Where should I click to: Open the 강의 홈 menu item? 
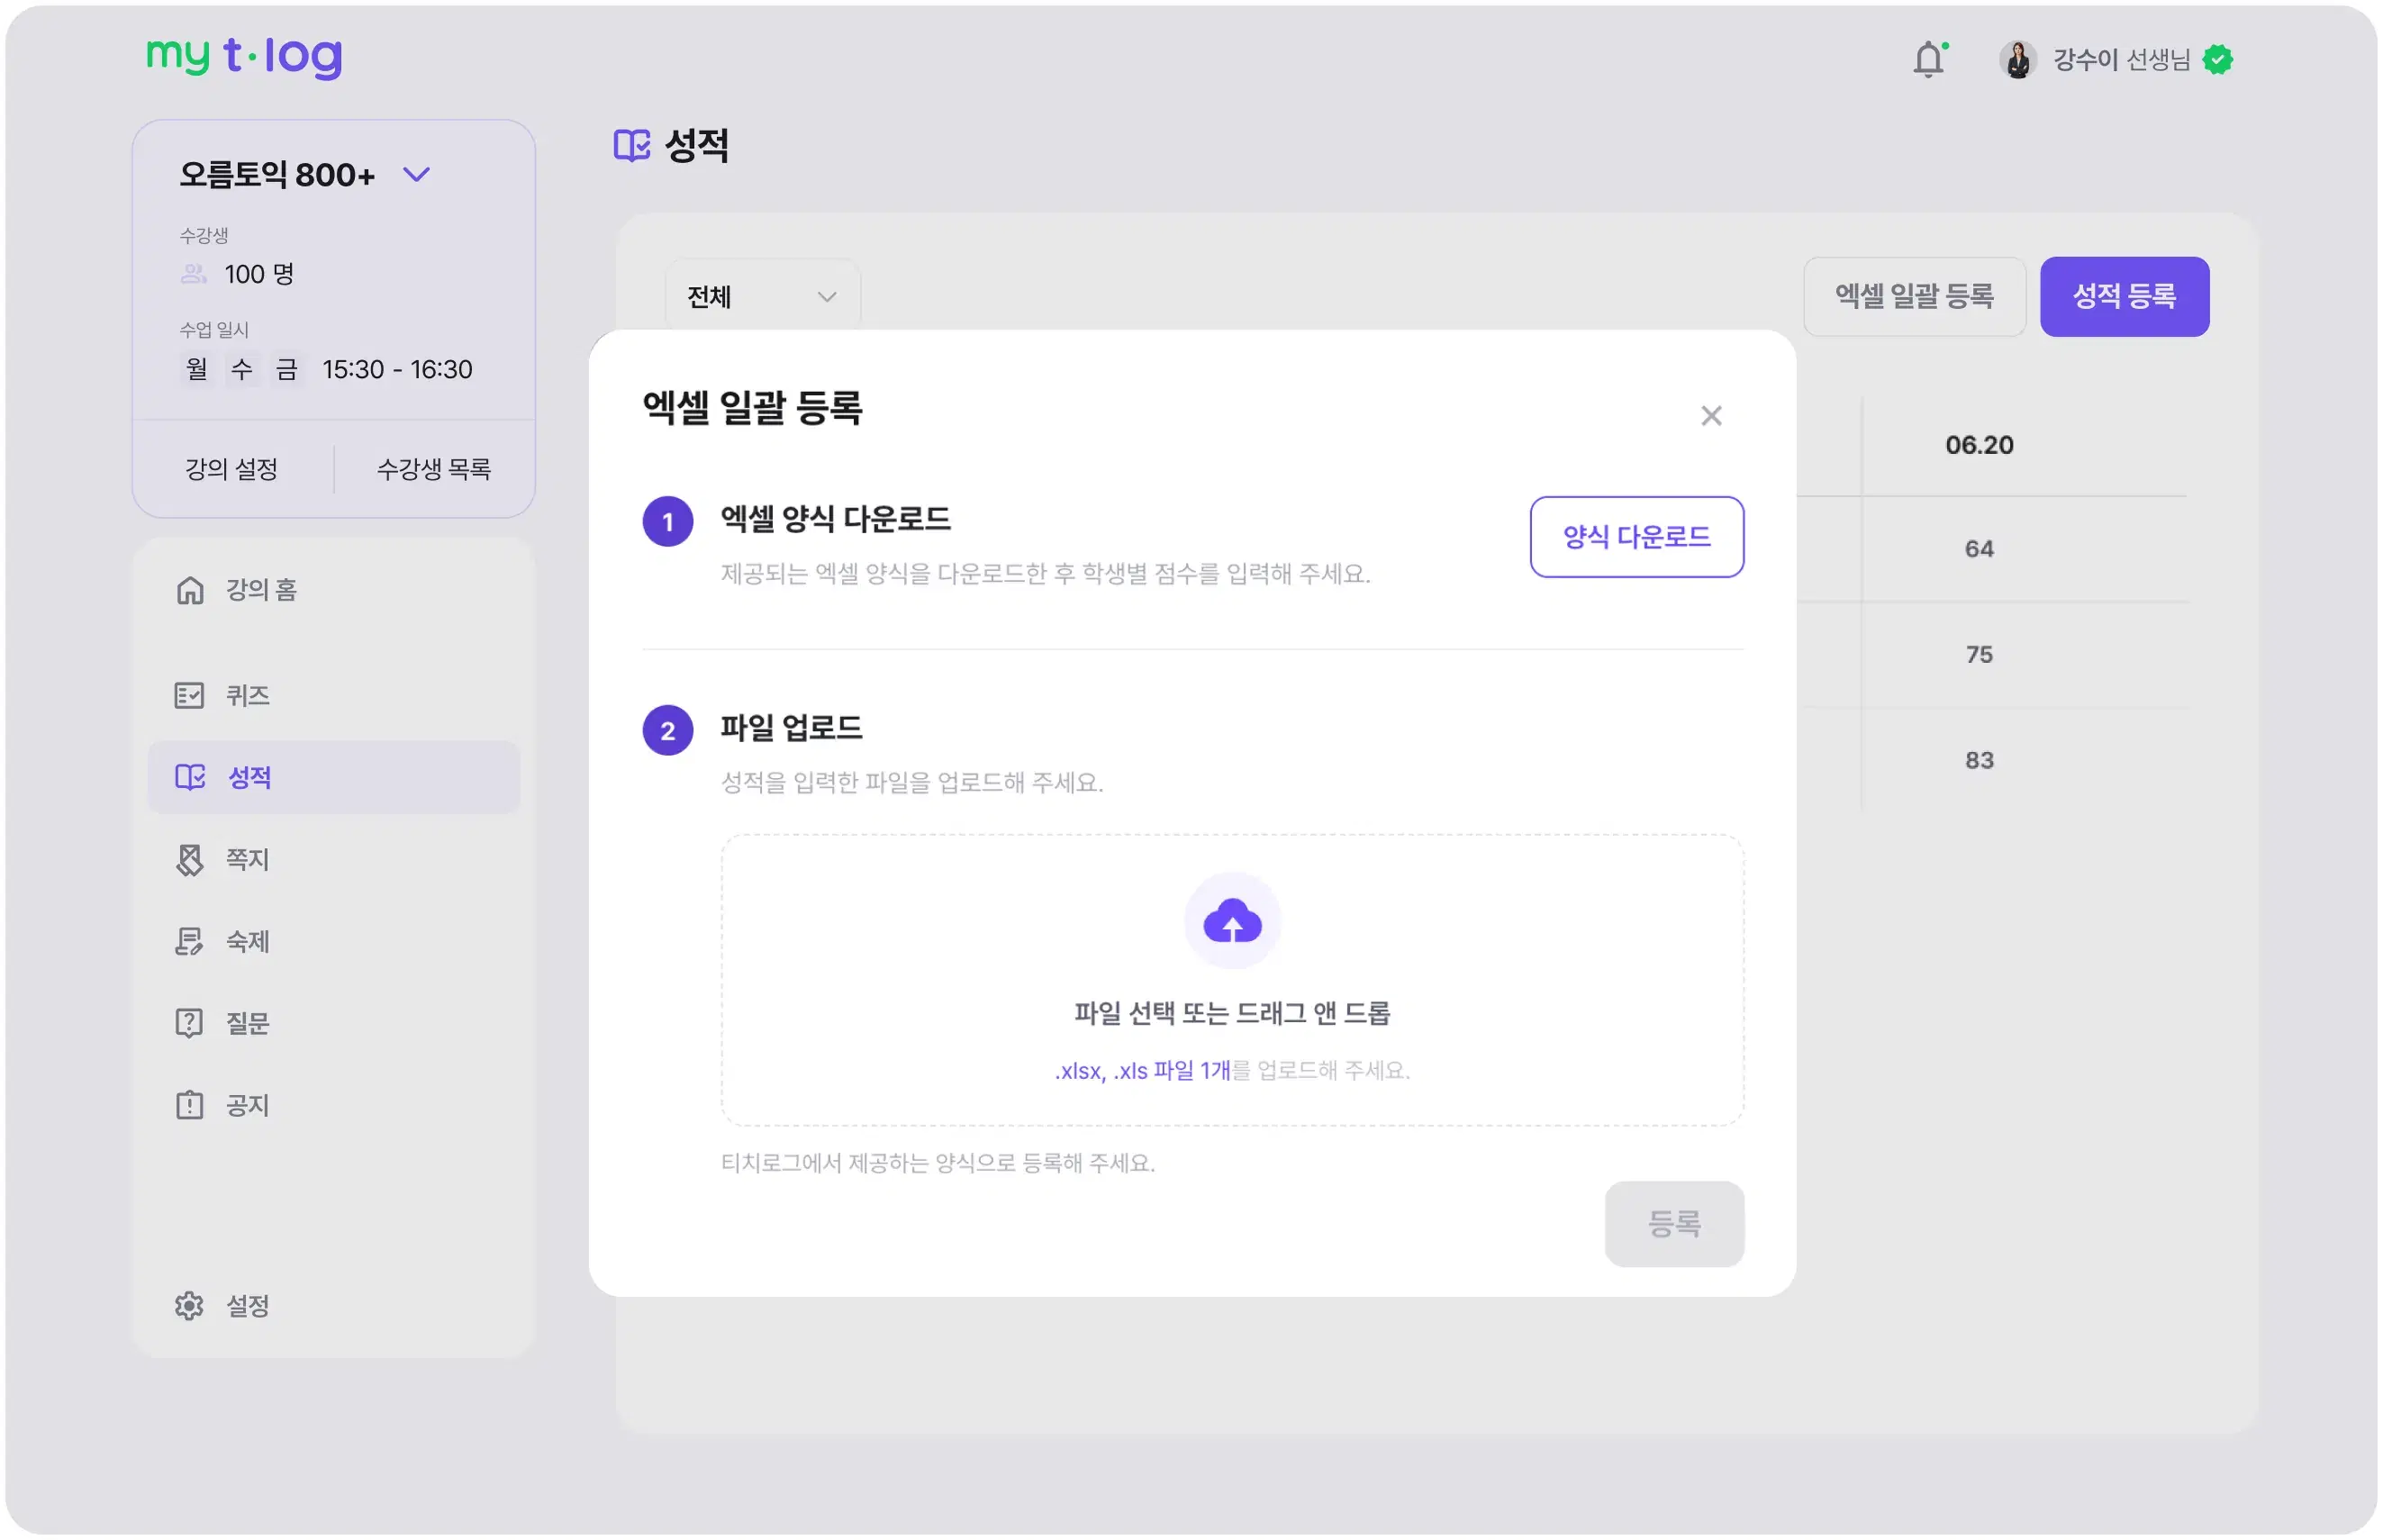coord(333,590)
